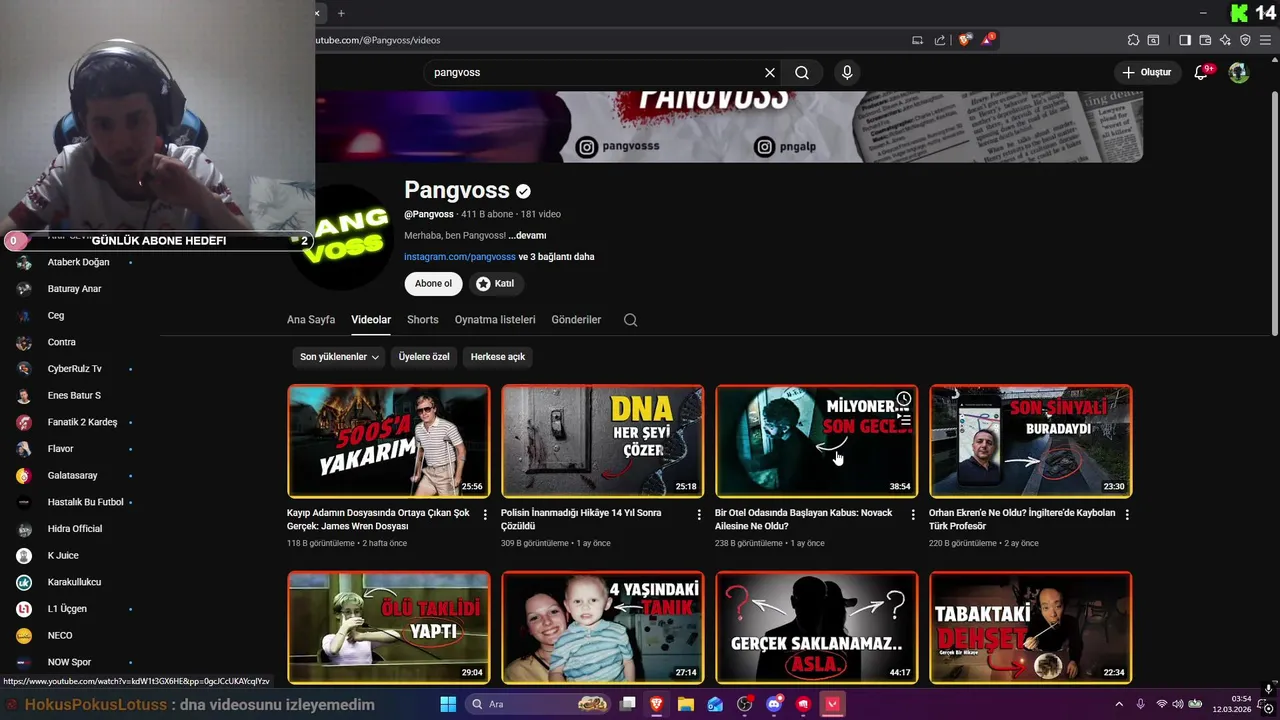Viewport: 1280px width, 720px height.
Task: Open Son Sinyali Buradaydı thumbnail
Action: [1031, 441]
